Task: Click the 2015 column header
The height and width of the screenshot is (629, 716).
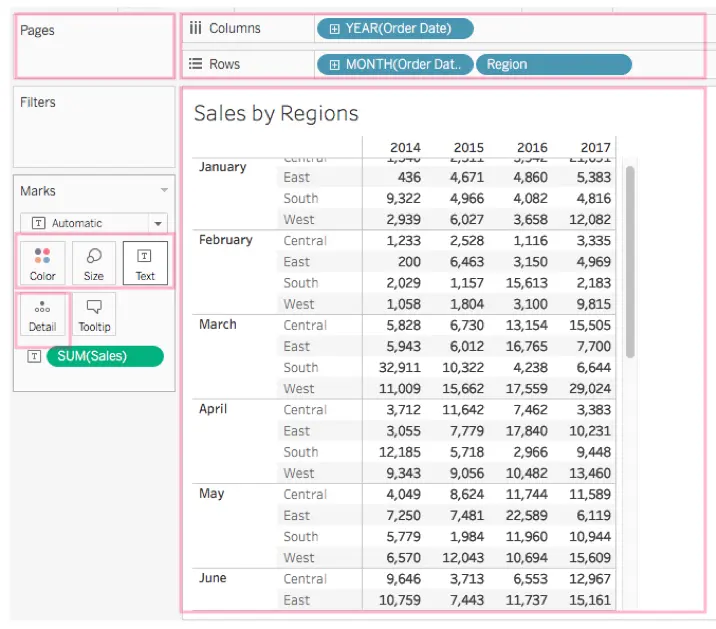Action: click(x=469, y=148)
